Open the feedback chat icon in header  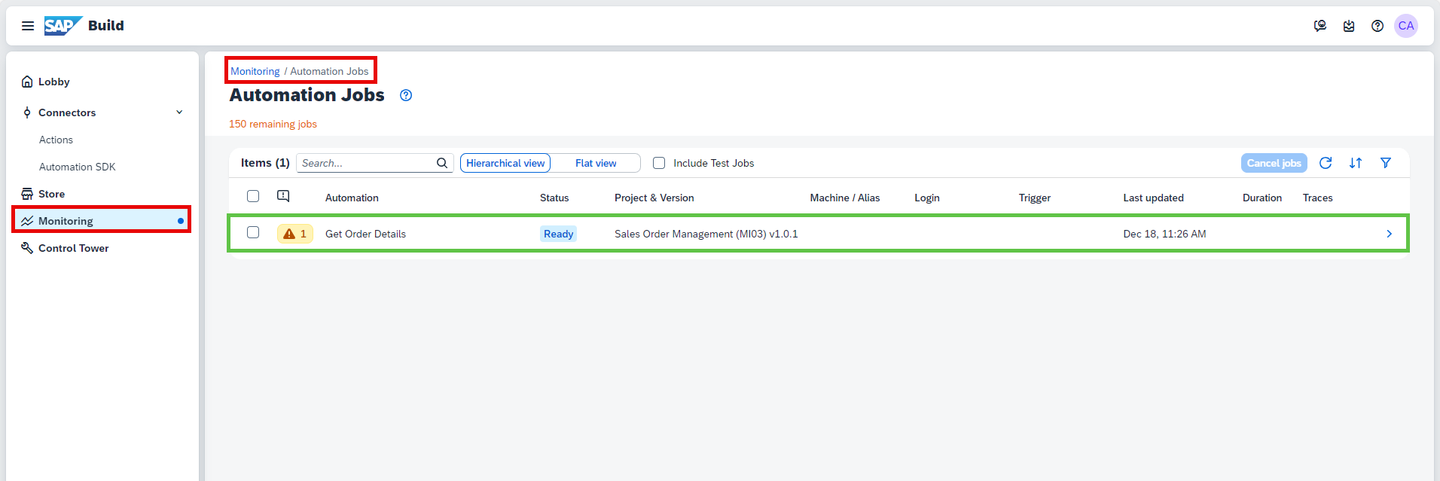coord(1320,26)
